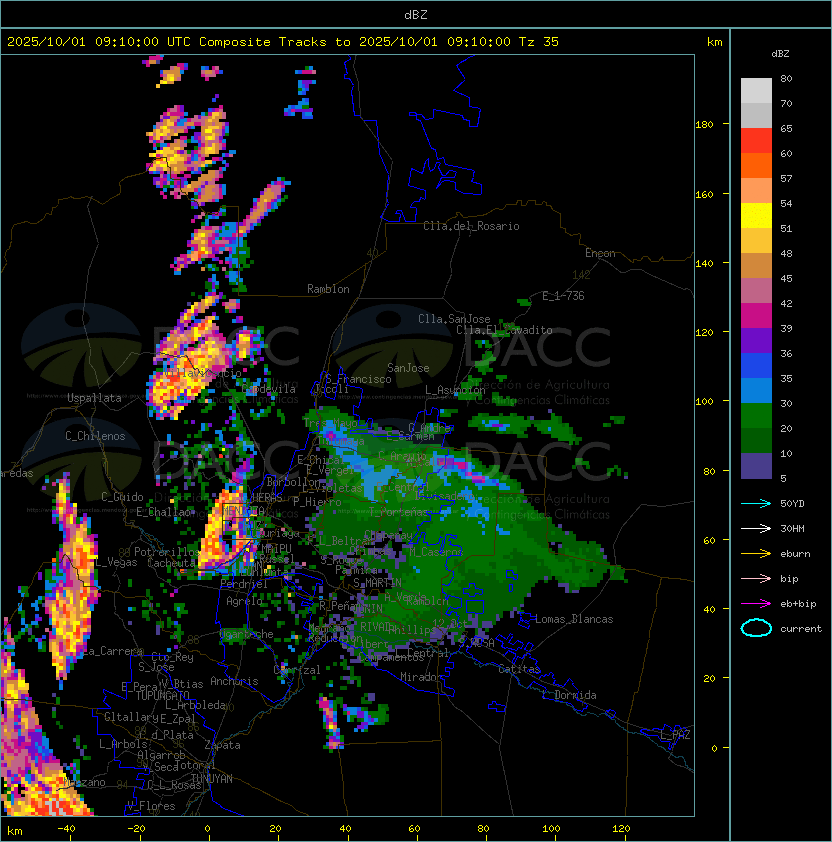This screenshot has height=842, width=832.
Task: Select the red 60-65 dBZ color band
Action: 756,141
